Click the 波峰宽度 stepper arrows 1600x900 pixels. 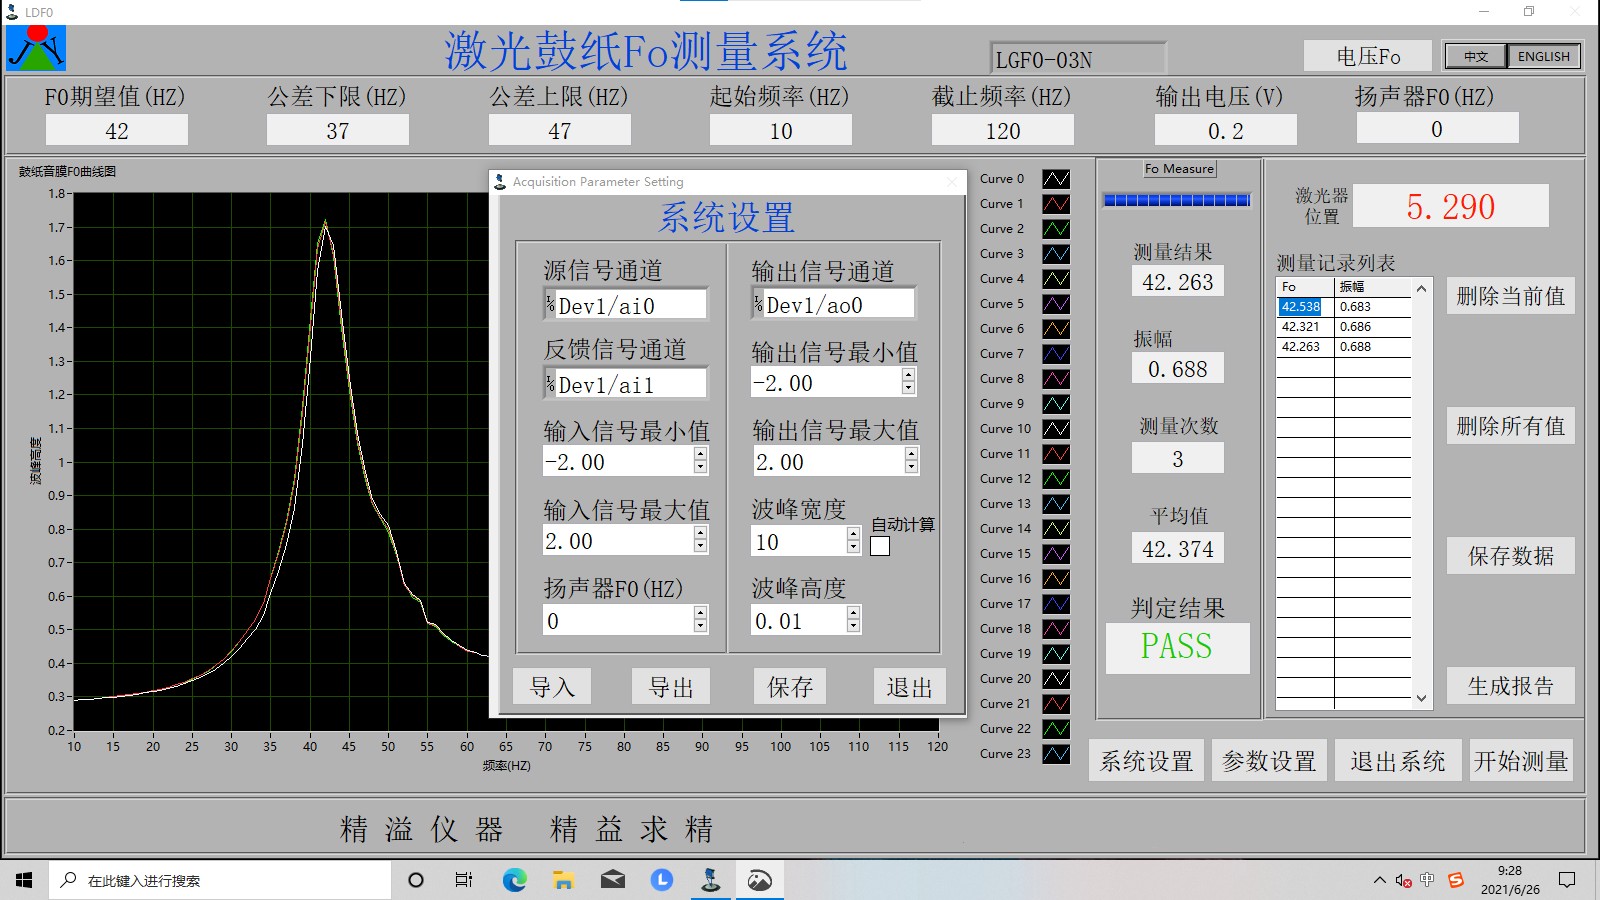853,541
